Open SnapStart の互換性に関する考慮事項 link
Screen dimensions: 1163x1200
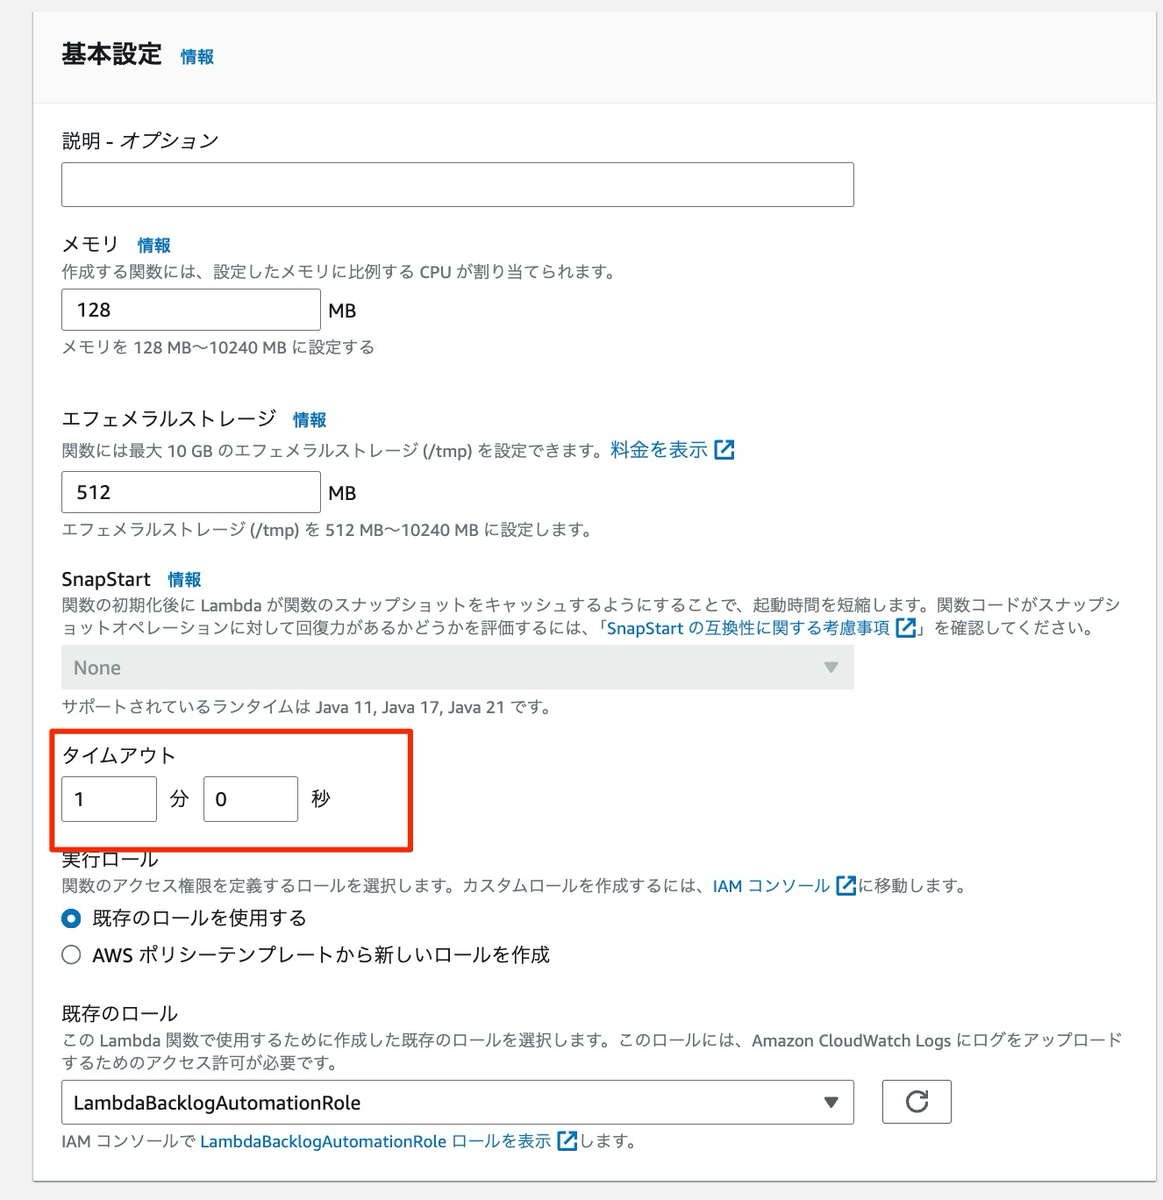click(x=748, y=628)
